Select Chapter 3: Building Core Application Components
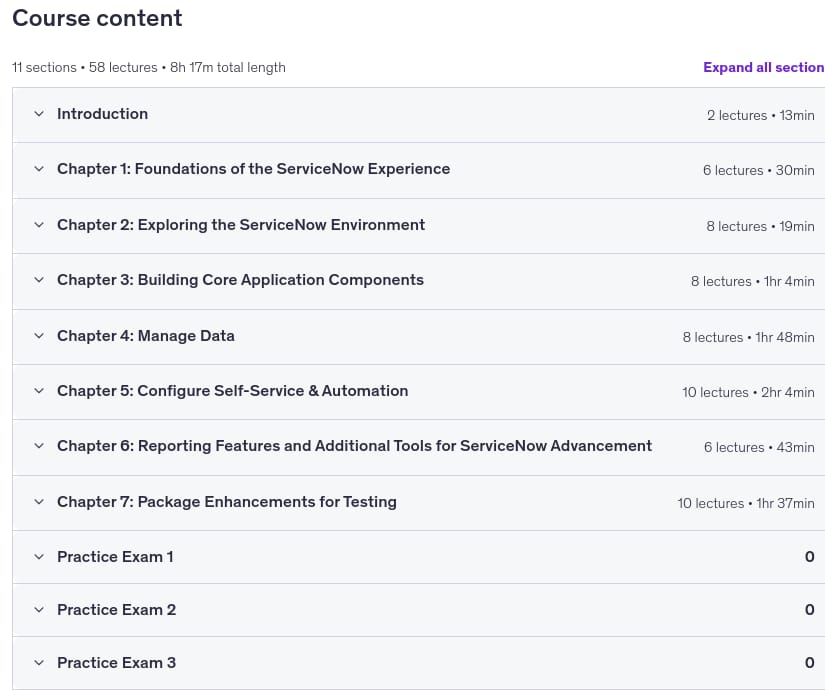 pyautogui.click(x=240, y=280)
